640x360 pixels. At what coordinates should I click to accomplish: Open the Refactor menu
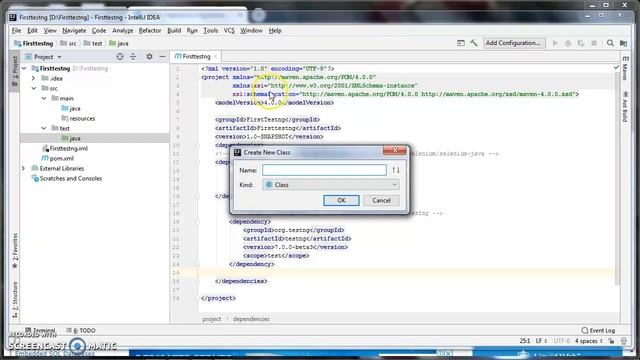point(150,31)
